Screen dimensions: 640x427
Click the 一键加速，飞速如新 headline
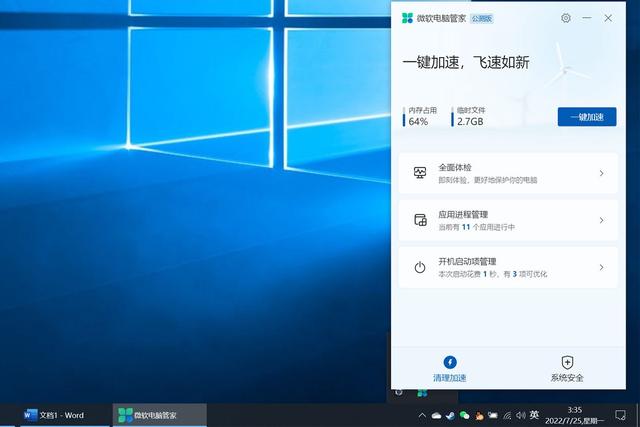coord(466,62)
